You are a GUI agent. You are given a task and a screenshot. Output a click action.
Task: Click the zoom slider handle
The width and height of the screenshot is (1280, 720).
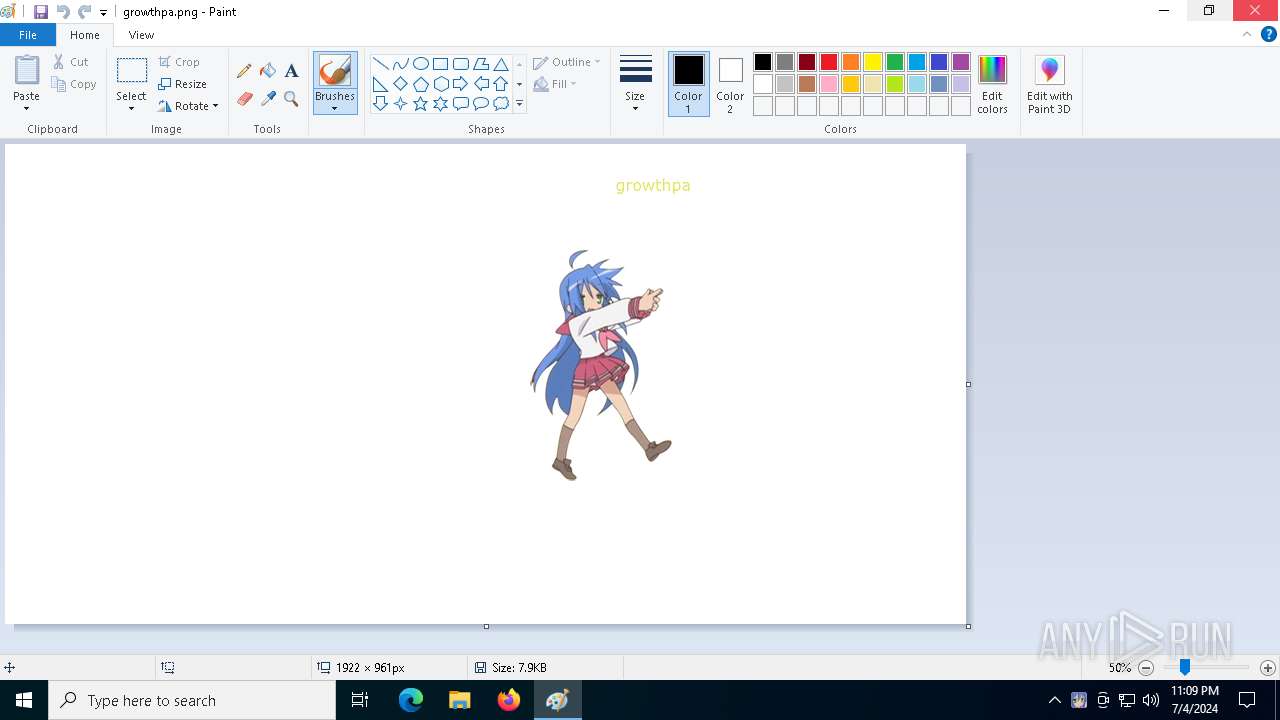click(x=1185, y=667)
